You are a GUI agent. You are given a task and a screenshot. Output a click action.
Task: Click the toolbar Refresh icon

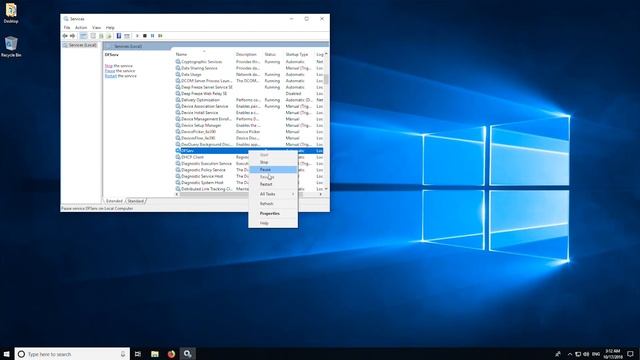(101, 36)
